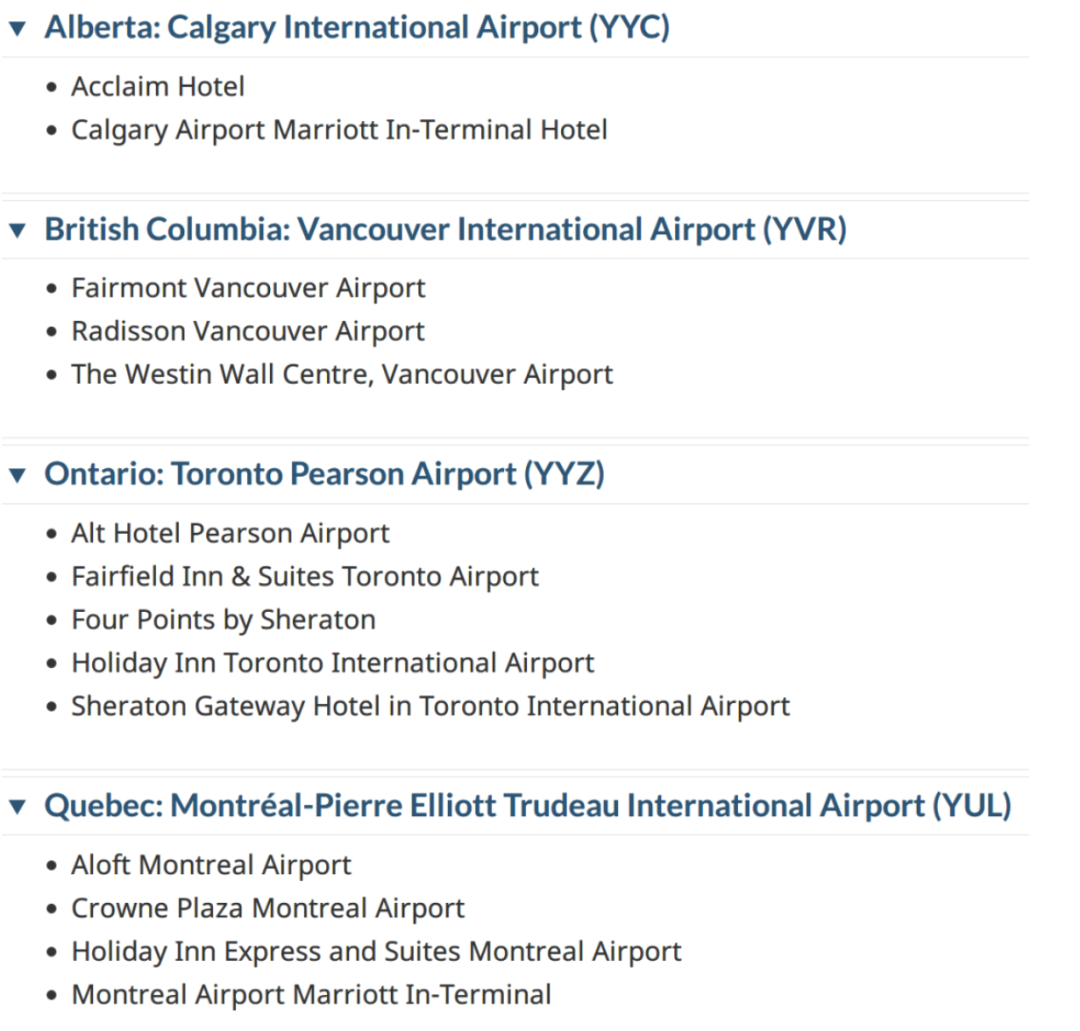Select Acclaim Hotel list entry
Viewport: 1080px width, 1031px height.
pos(157,87)
